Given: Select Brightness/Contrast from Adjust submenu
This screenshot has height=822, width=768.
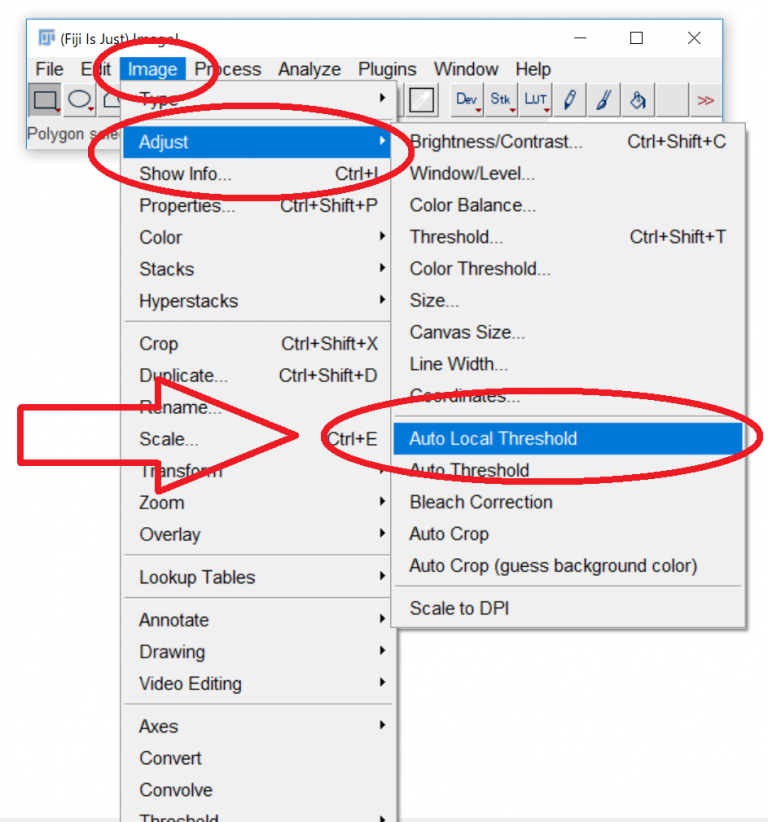Looking at the screenshot, I should tap(496, 141).
